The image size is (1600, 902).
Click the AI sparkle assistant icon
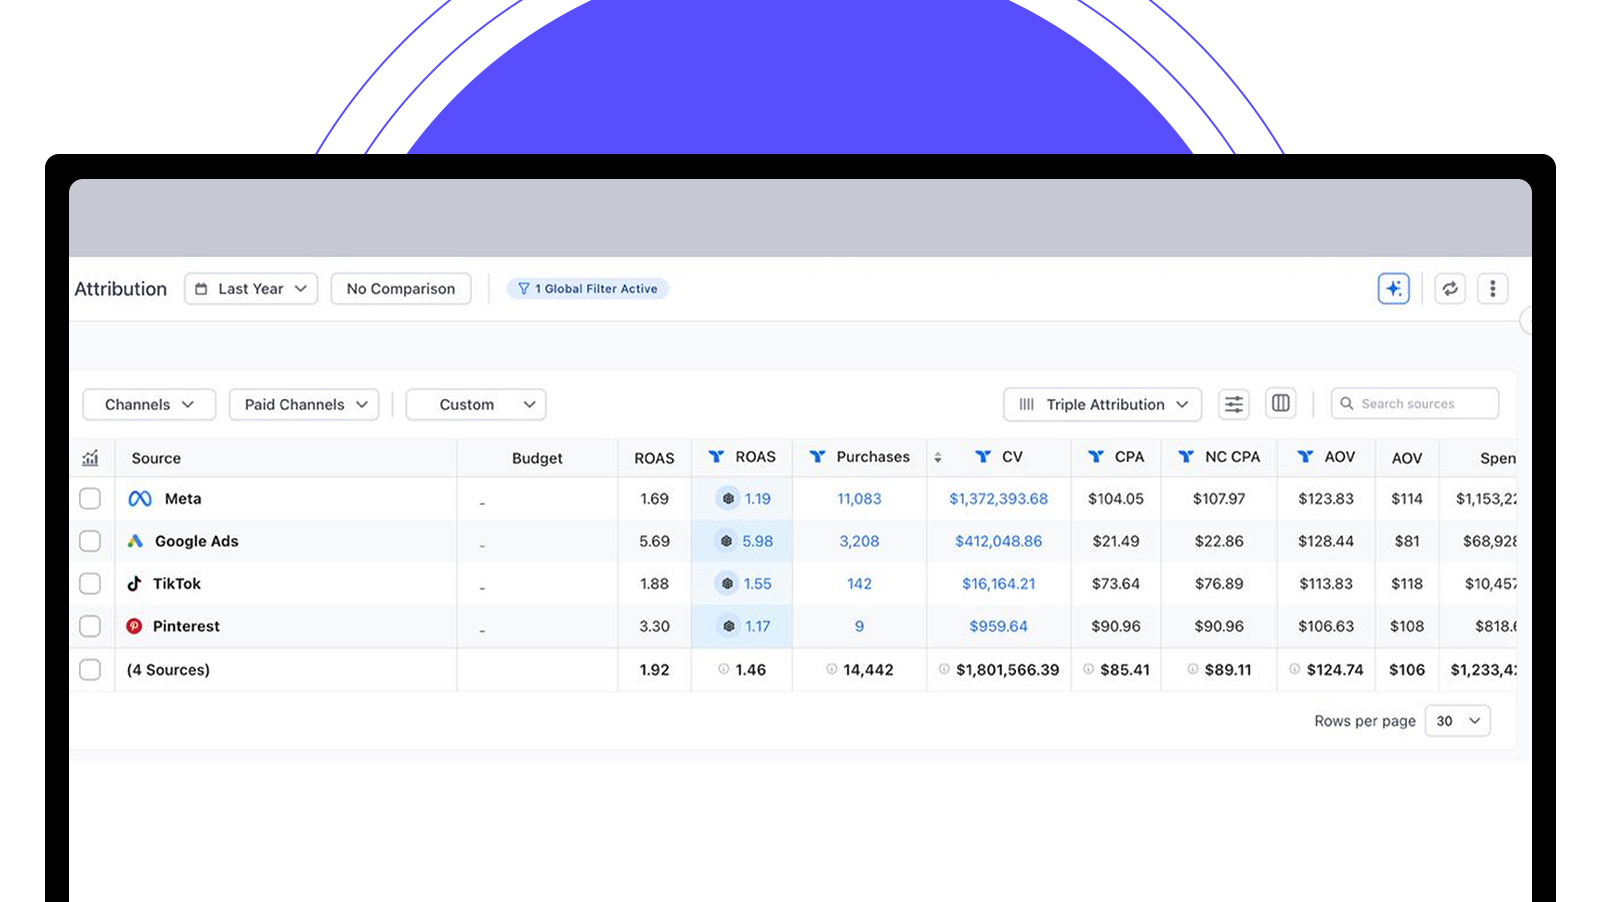click(x=1393, y=289)
